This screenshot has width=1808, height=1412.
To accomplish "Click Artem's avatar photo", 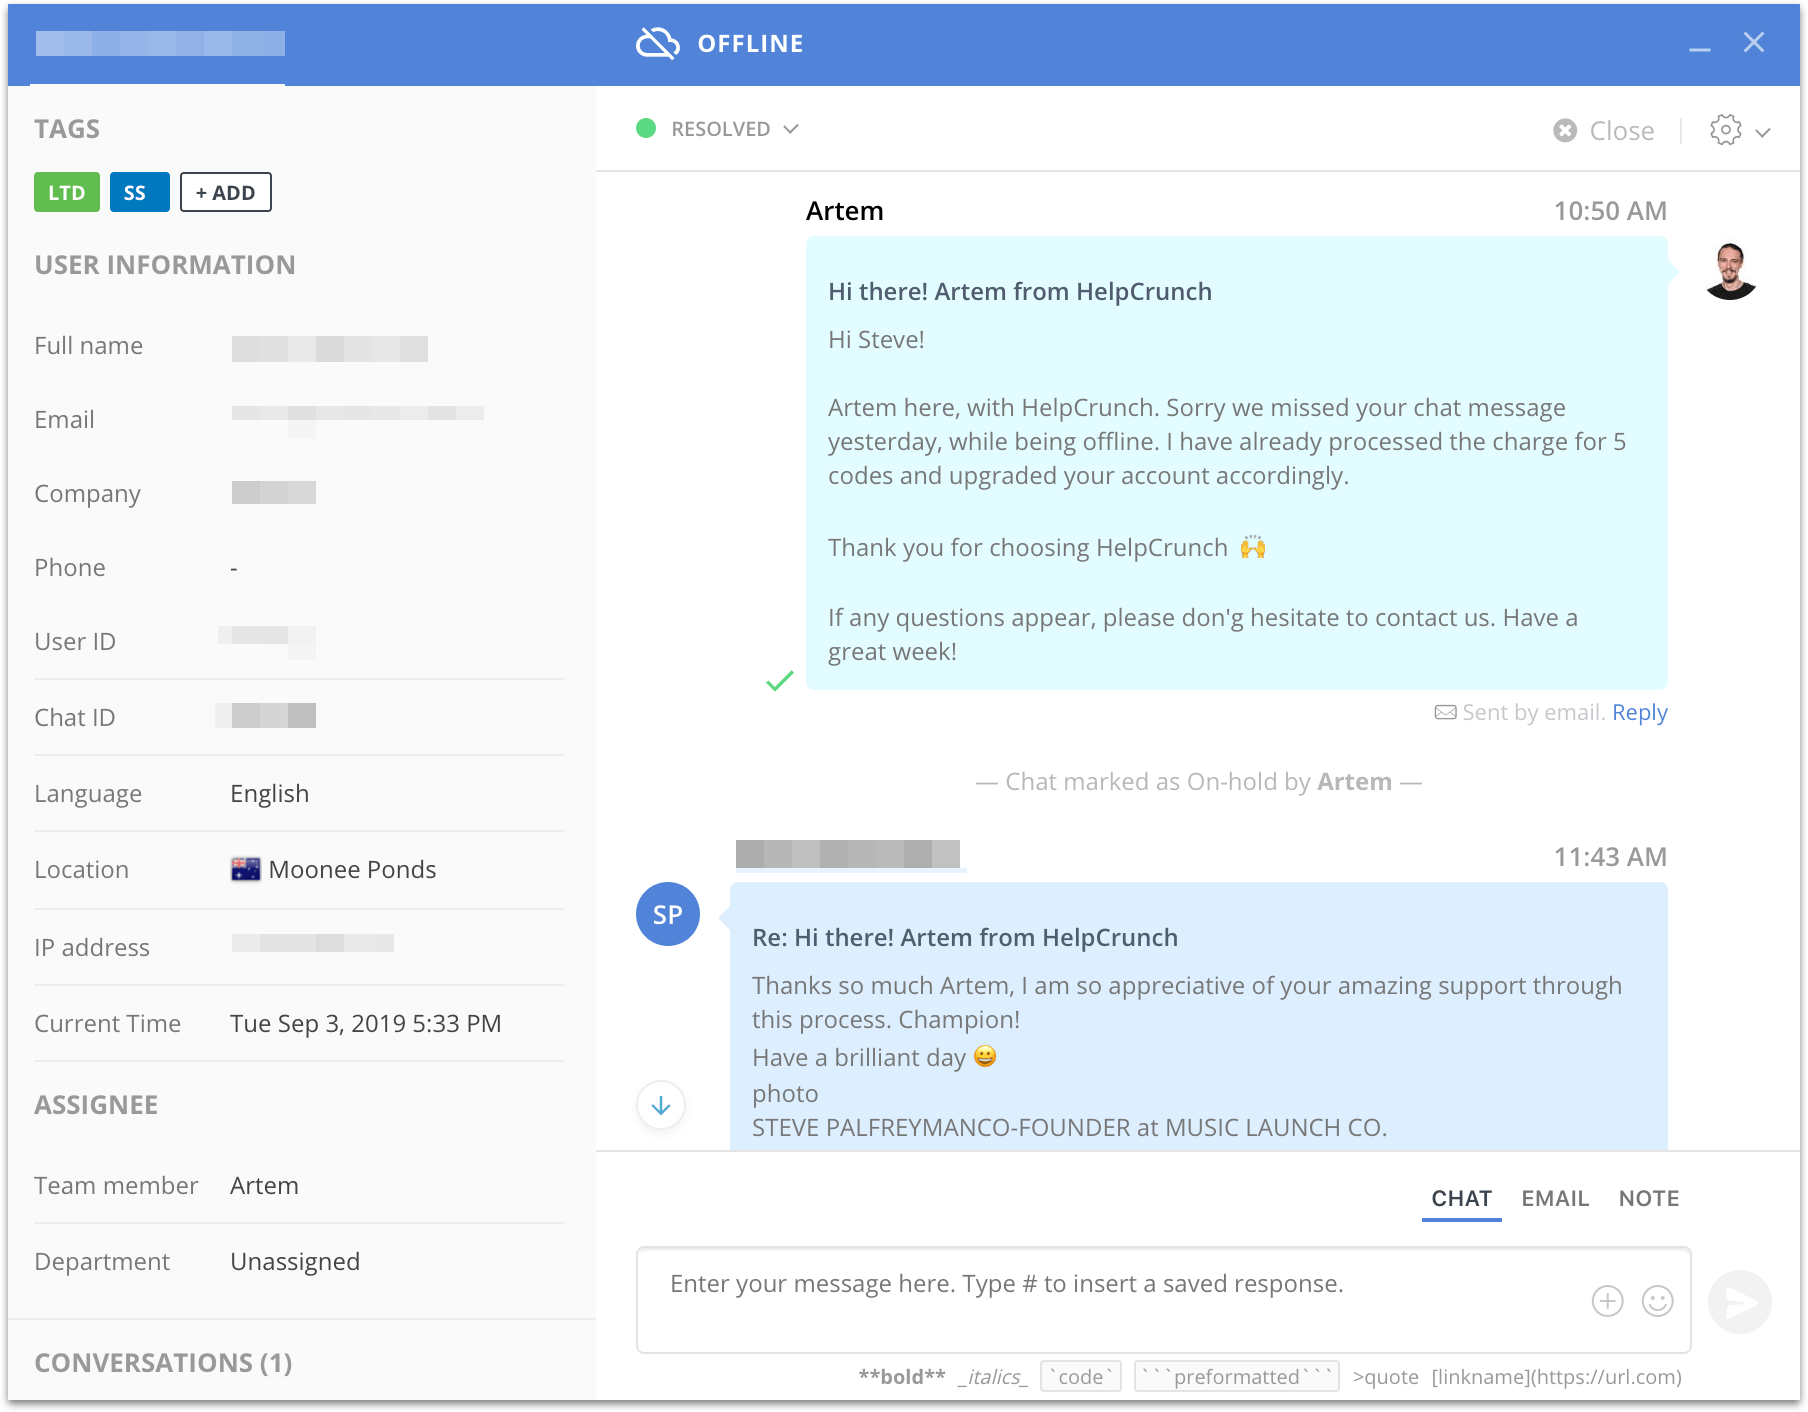I will pos(1731,271).
